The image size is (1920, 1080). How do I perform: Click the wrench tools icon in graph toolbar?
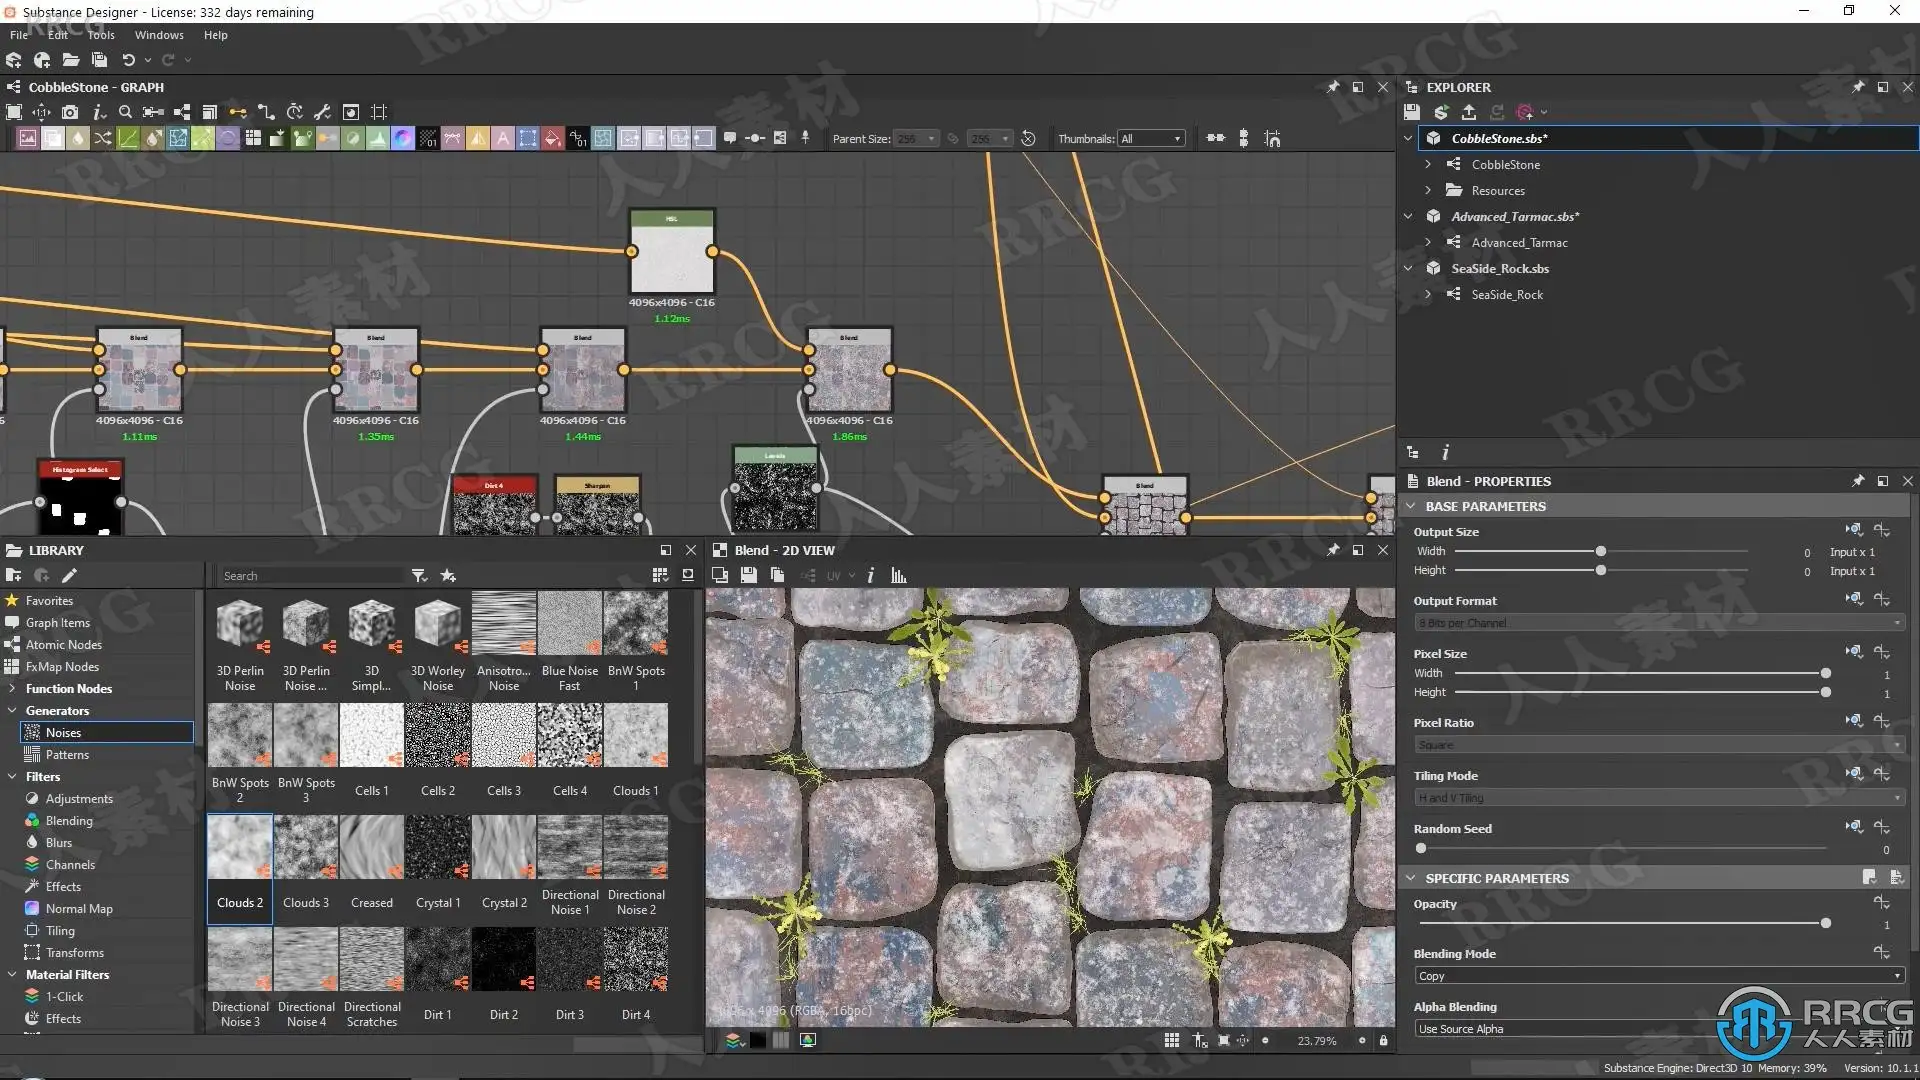322,112
